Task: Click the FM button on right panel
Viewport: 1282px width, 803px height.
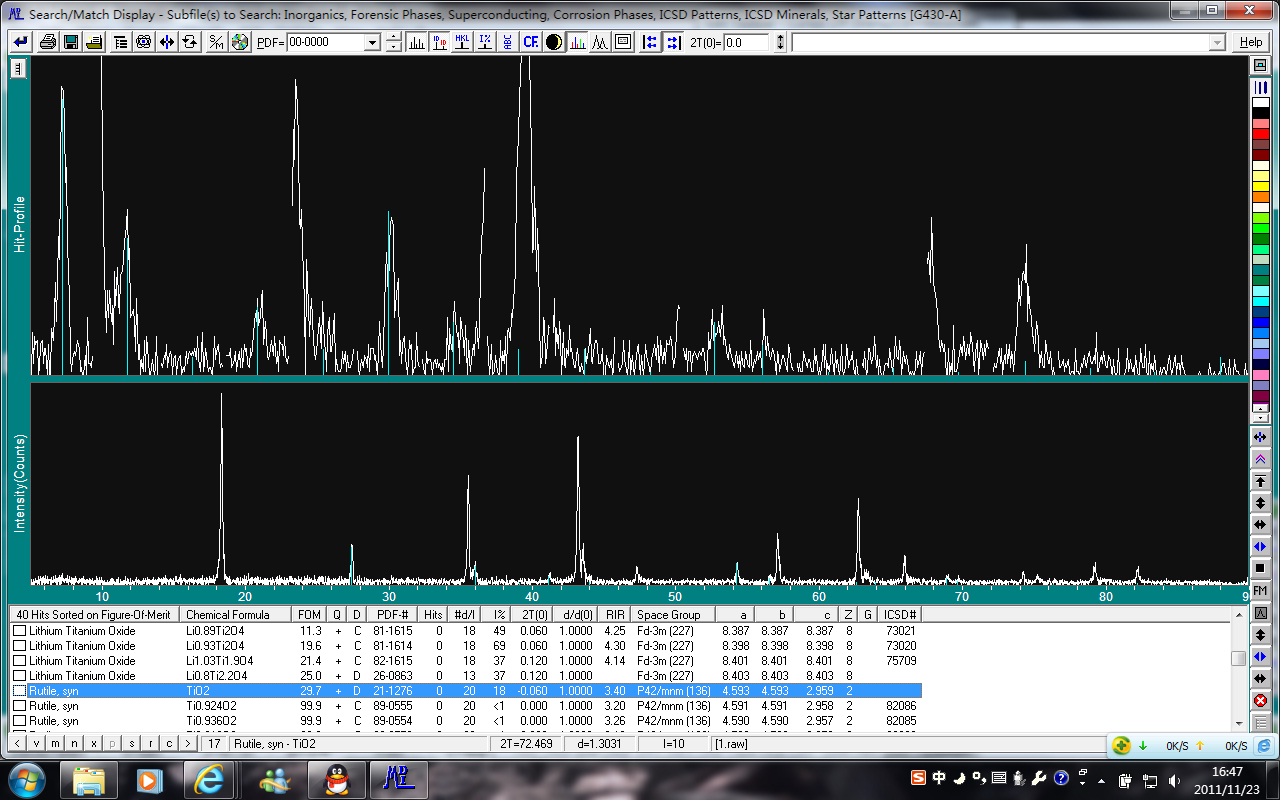Action: 1260,591
